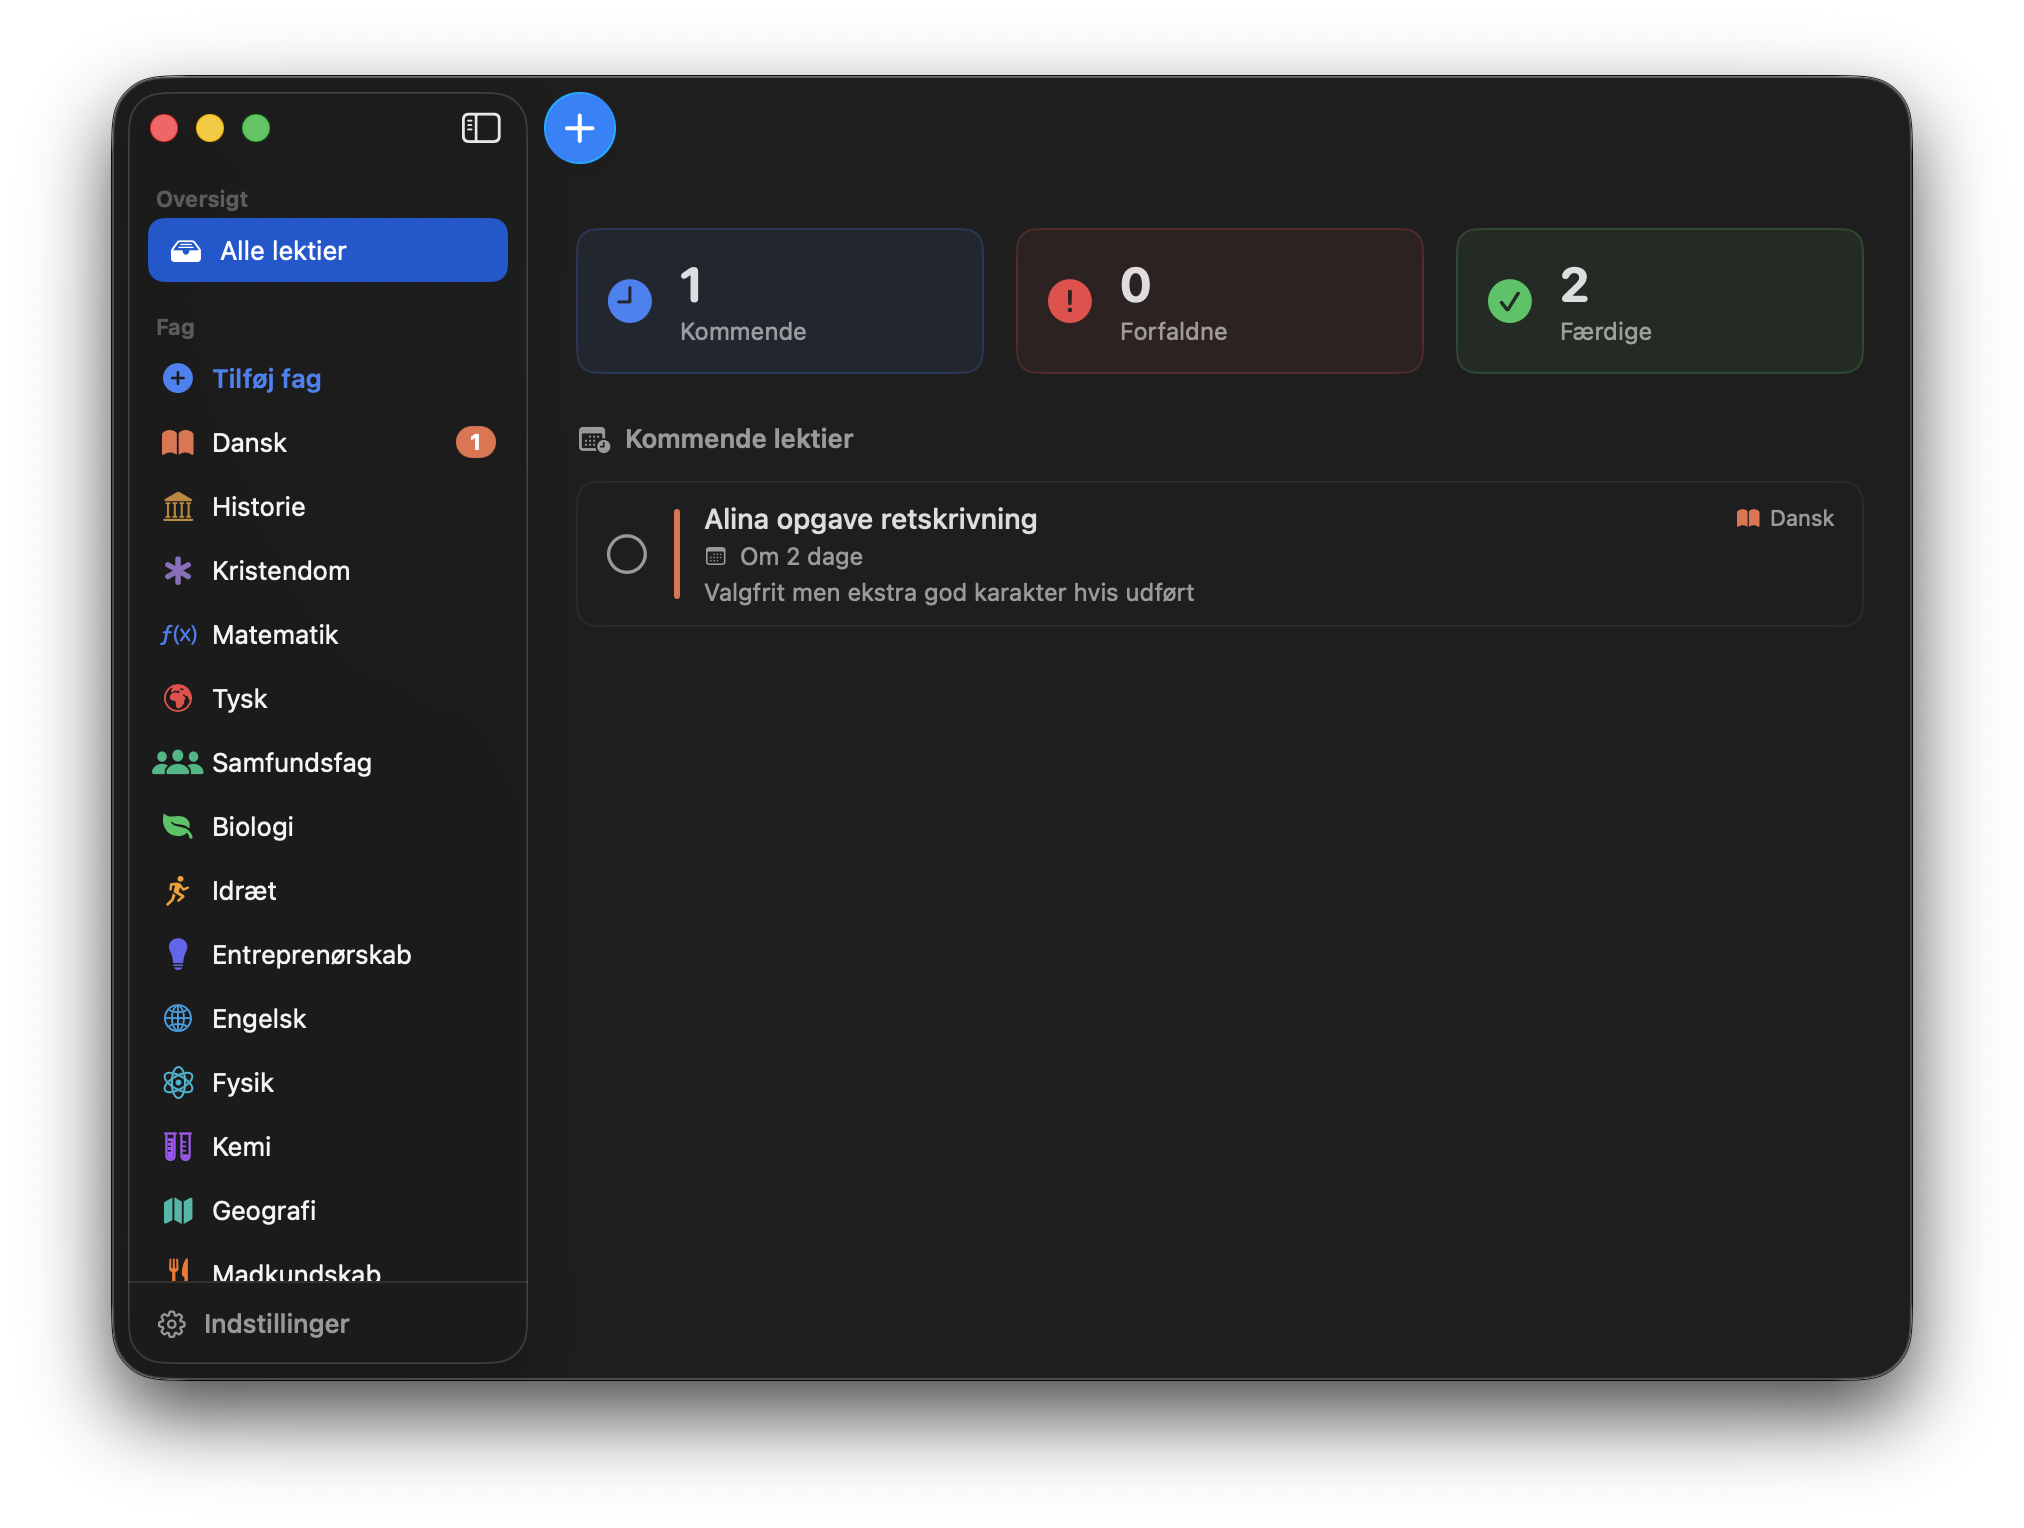Click the Fysik atom icon
The width and height of the screenshot is (2024, 1528).
(x=178, y=1082)
